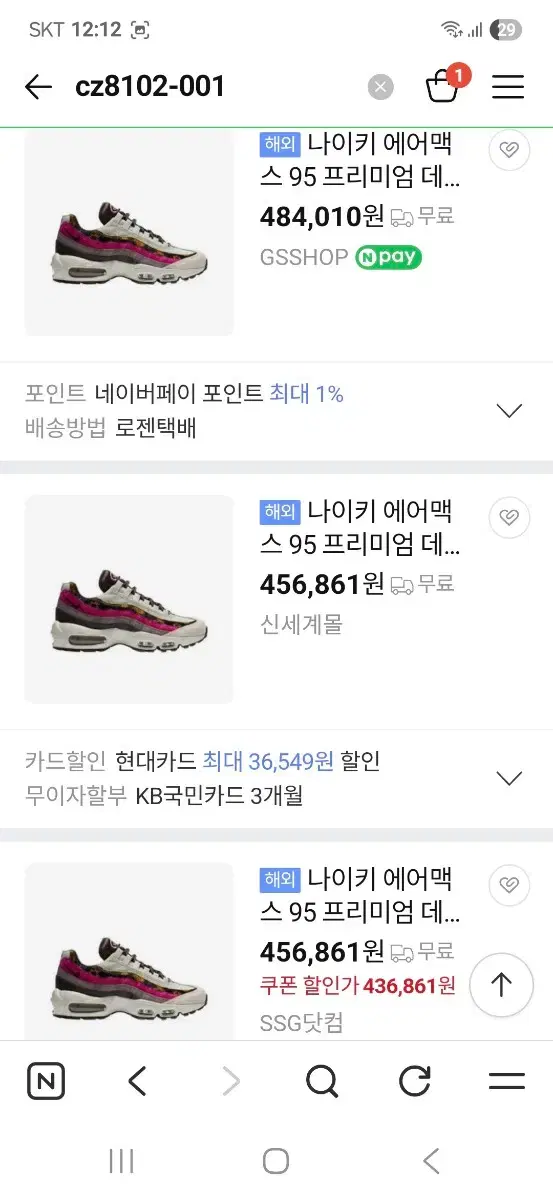This screenshot has width=553, height=1200.
Task: Toggle the wishlist heart on the SSG닷컴 listing
Action: click(509, 885)
